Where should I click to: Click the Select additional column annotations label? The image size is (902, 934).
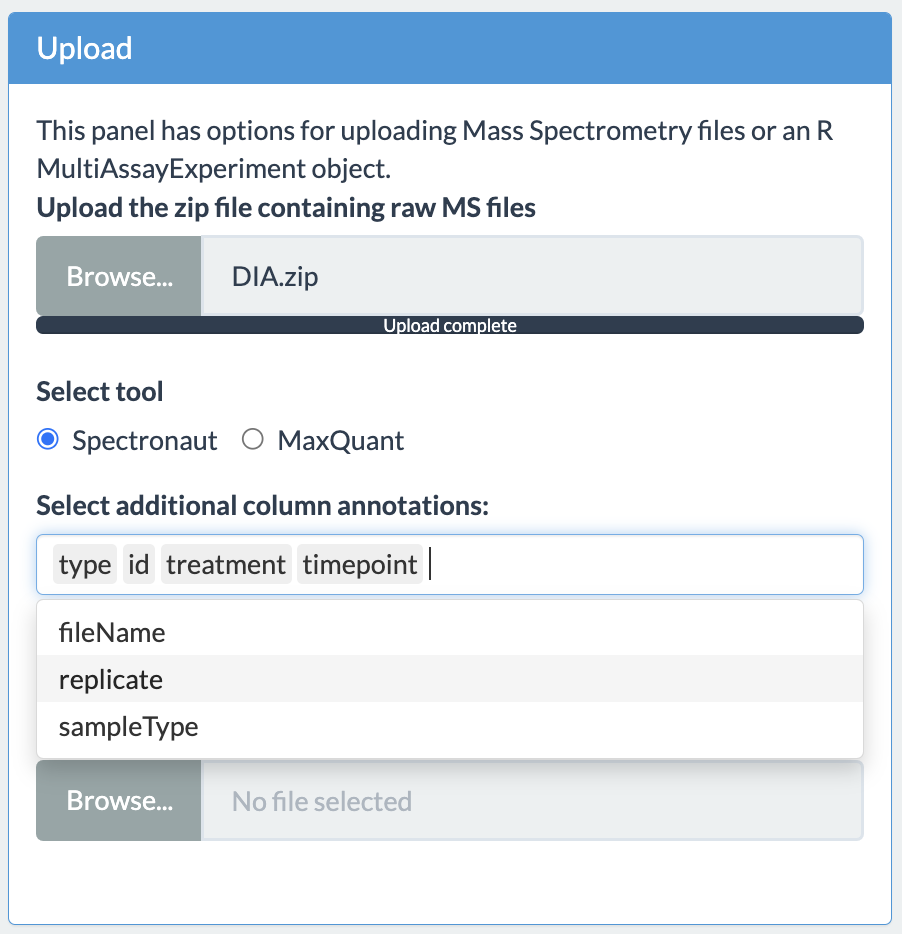262,505
